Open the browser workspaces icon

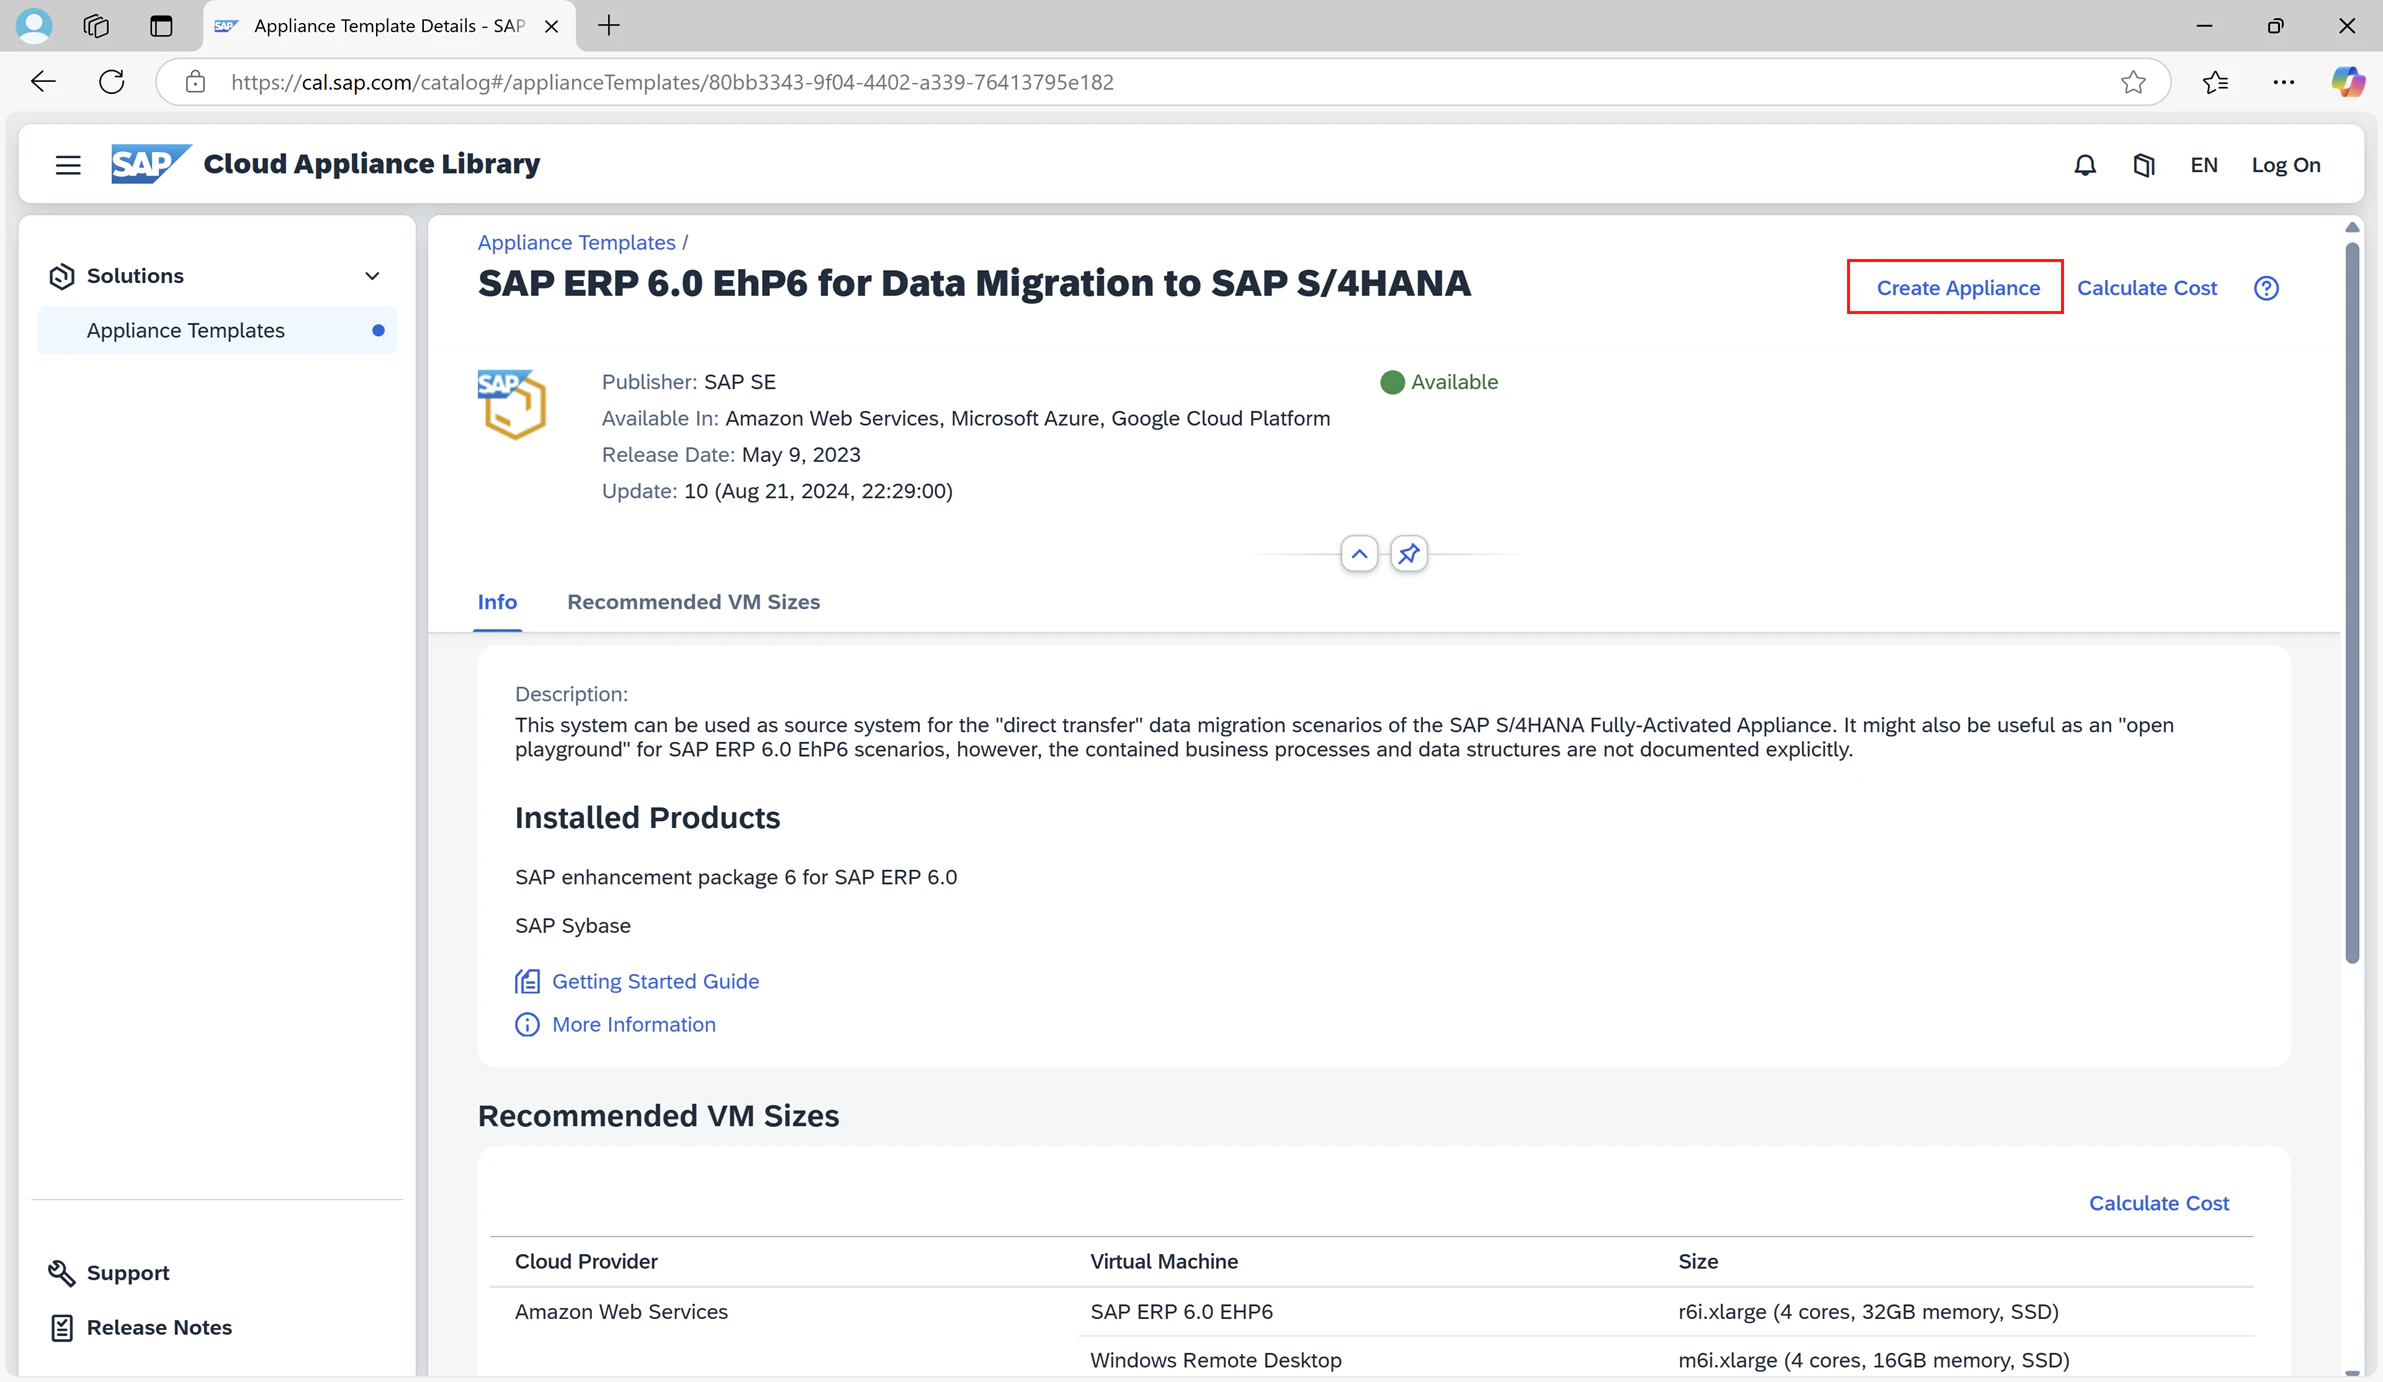click(x=96, y=25)
